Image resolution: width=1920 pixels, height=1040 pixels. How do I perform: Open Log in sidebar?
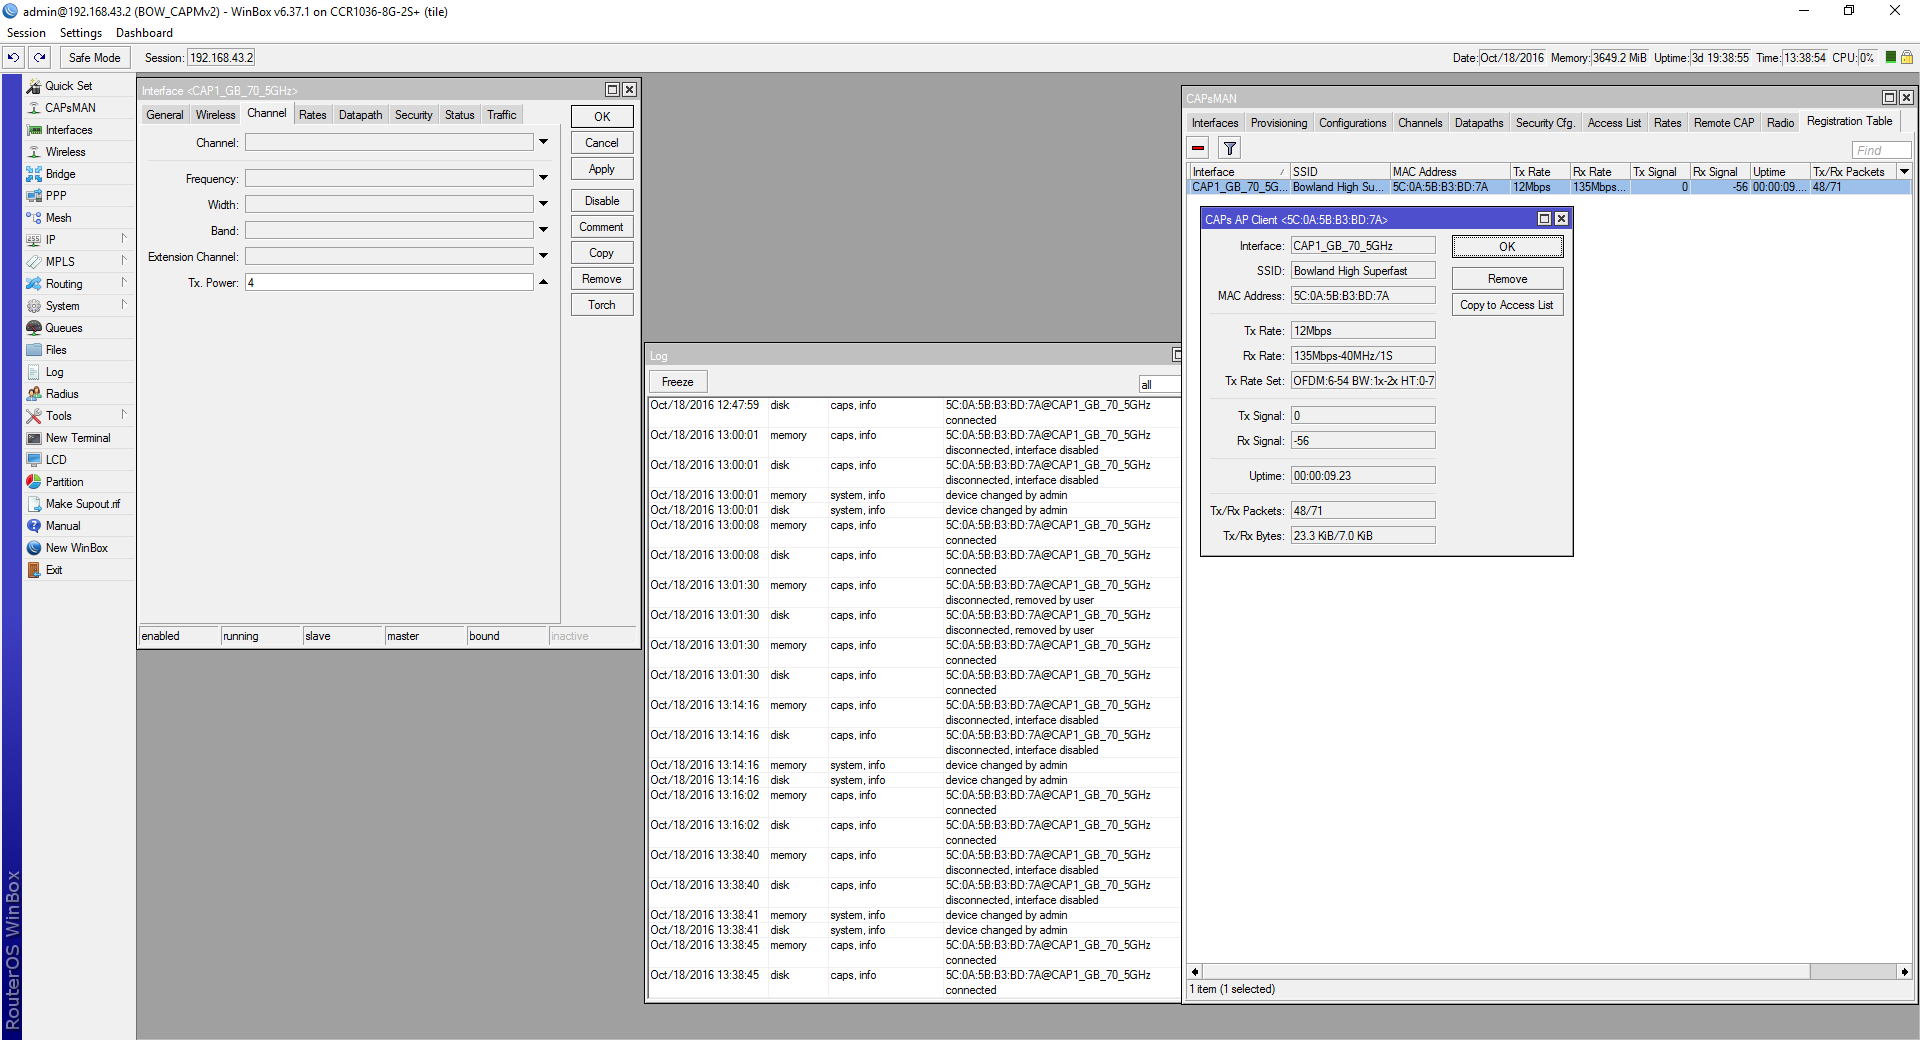(54, 372)
